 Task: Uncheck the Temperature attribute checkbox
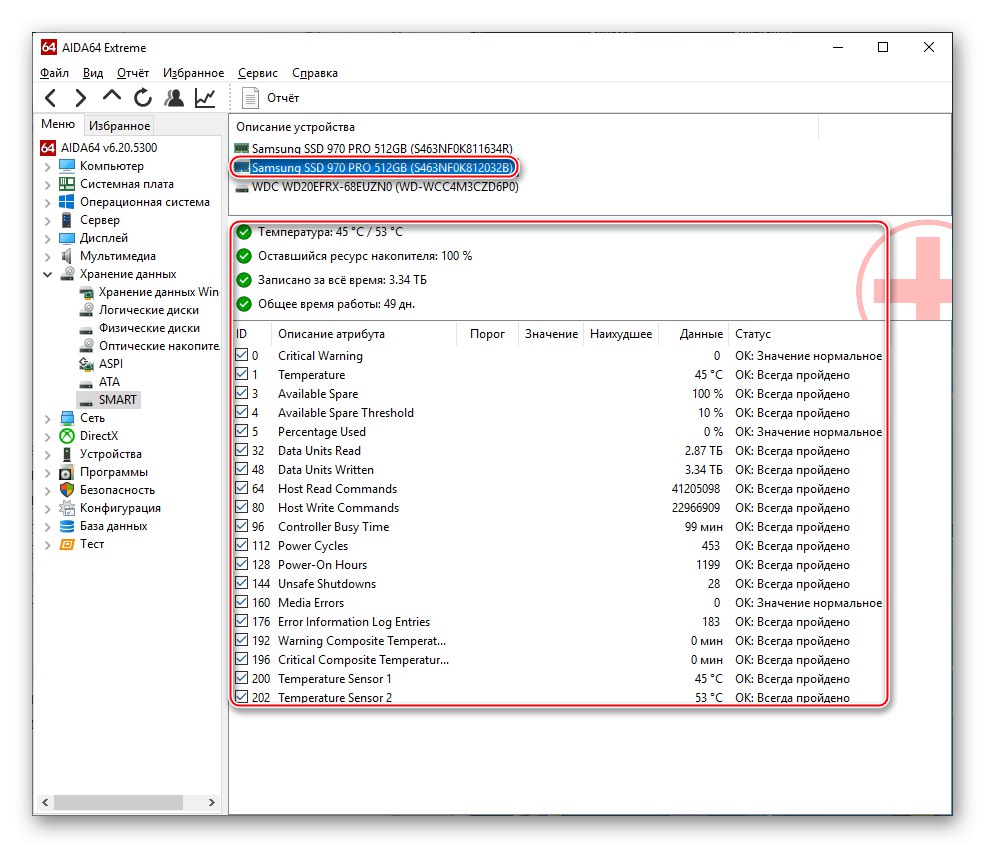(x=243, y=374)
